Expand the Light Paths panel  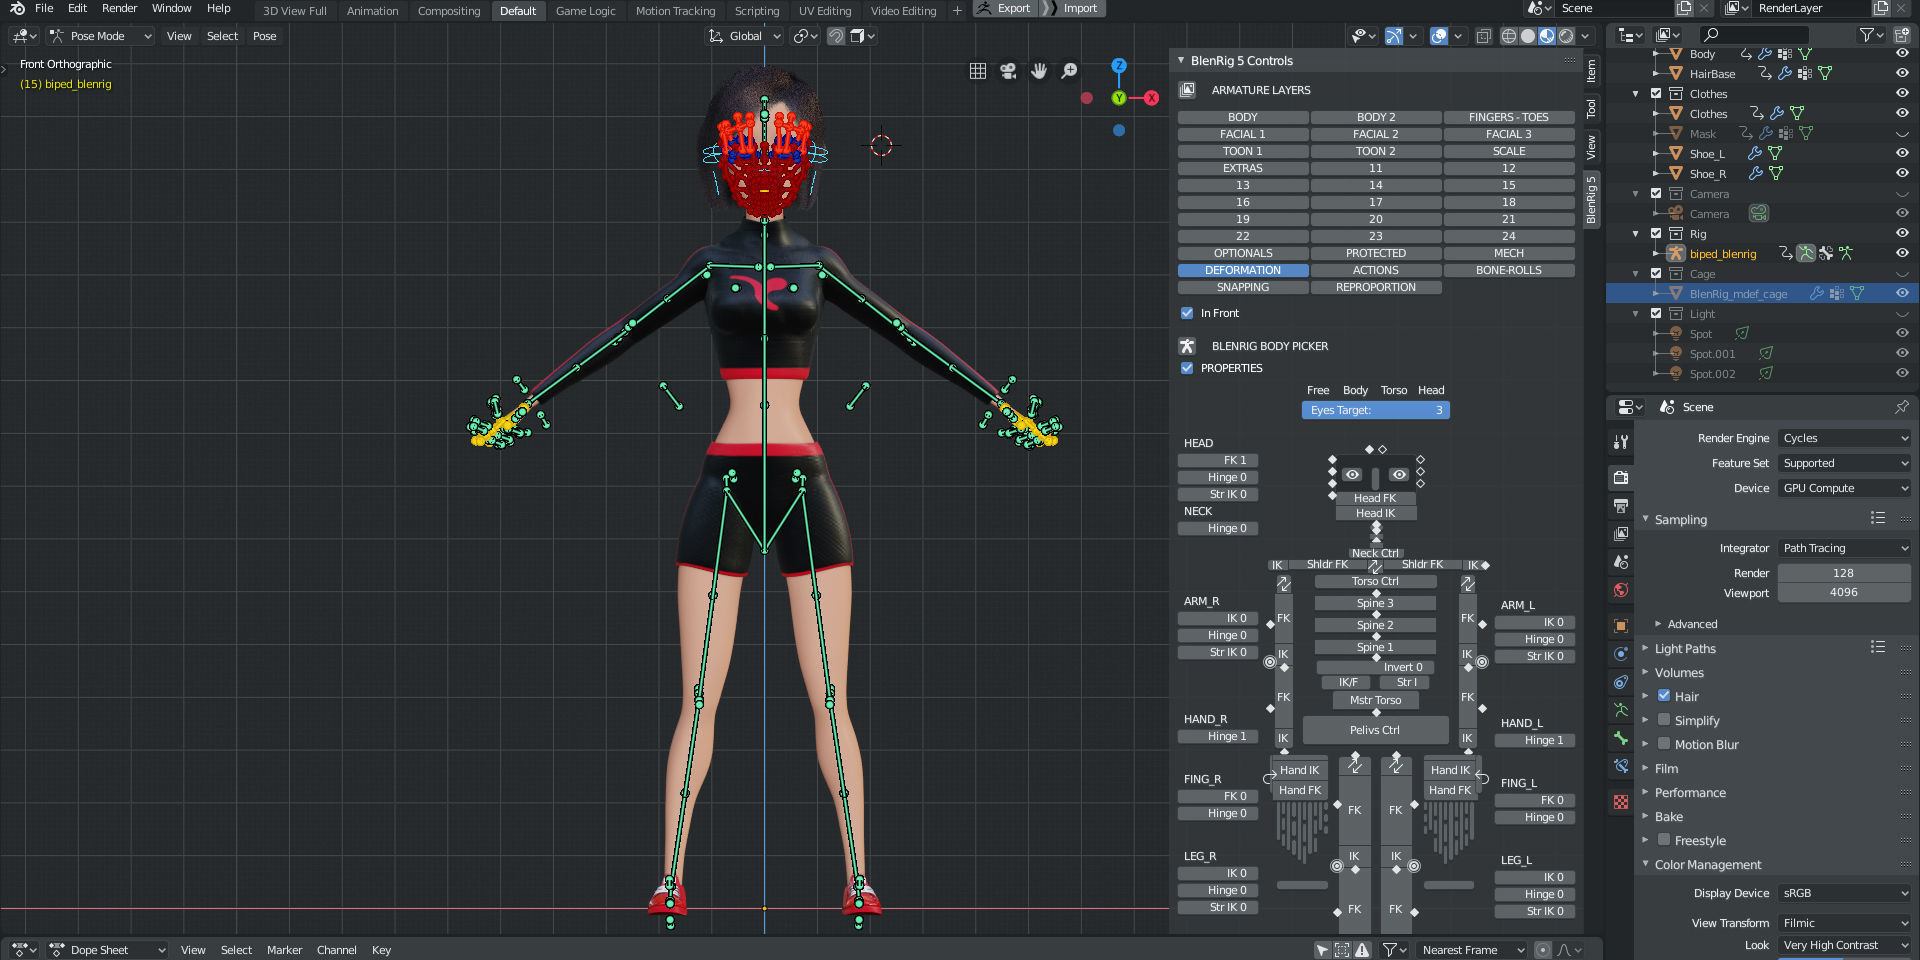(x=1685, y=648)
